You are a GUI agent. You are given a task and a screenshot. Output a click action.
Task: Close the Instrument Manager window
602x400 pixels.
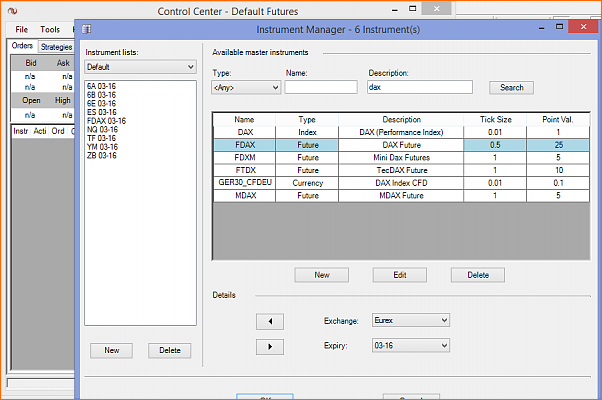(x=583, y=26)
